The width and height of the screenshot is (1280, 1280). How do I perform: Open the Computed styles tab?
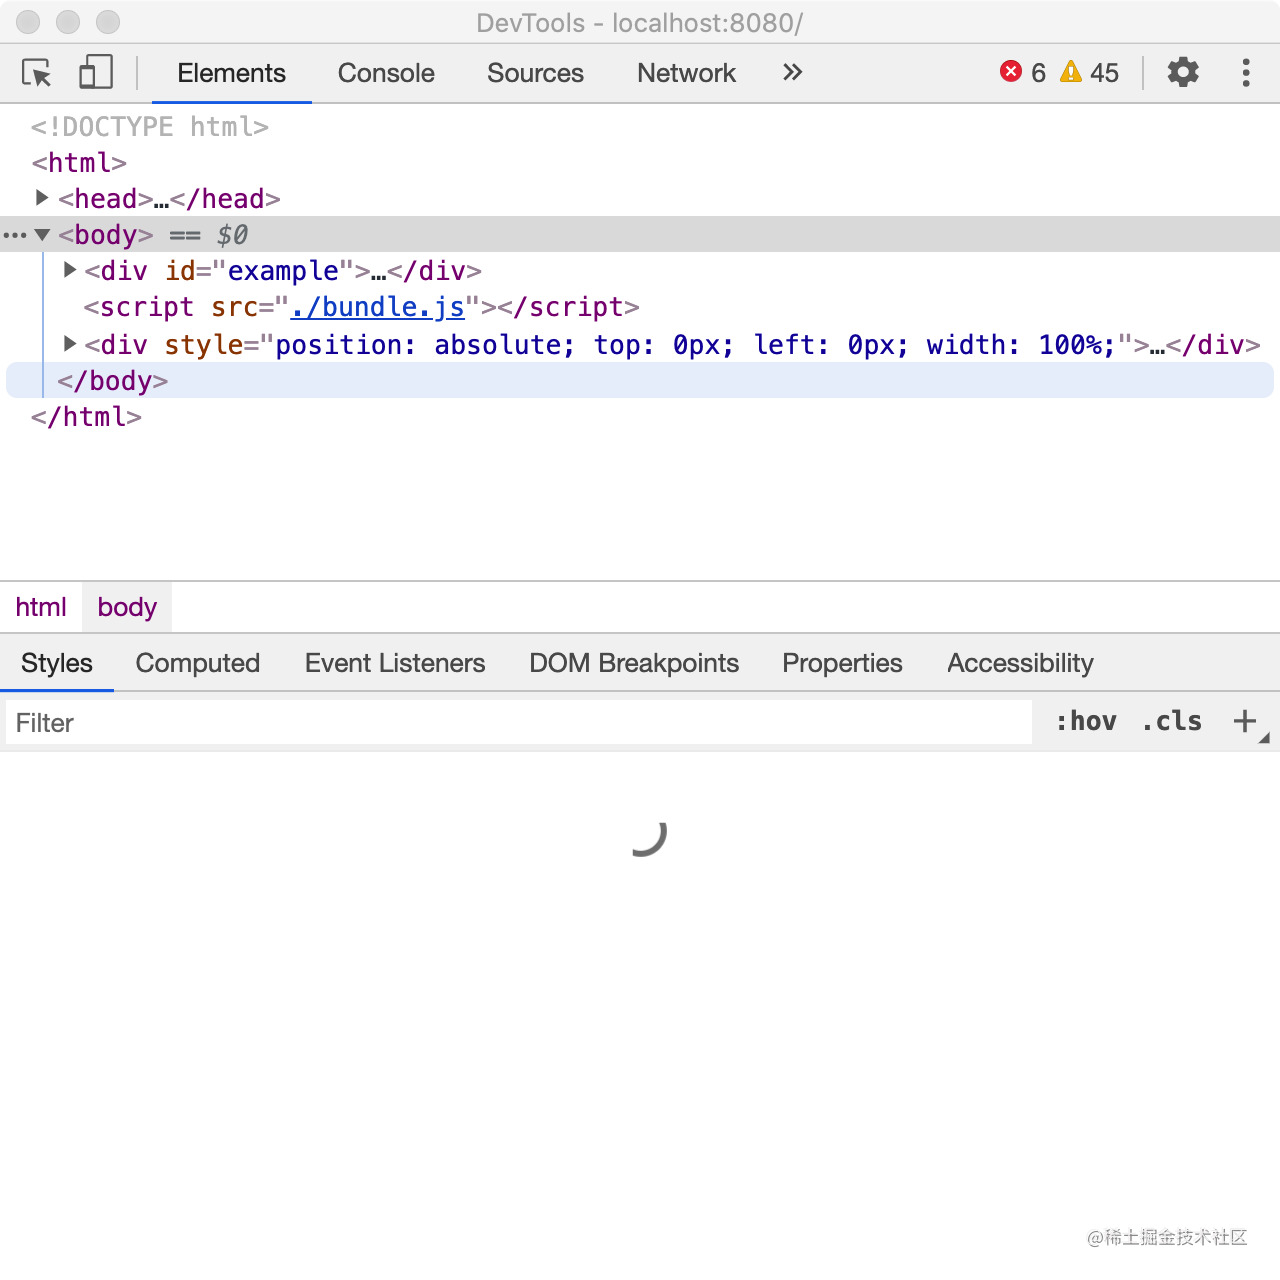pos(198,663)
